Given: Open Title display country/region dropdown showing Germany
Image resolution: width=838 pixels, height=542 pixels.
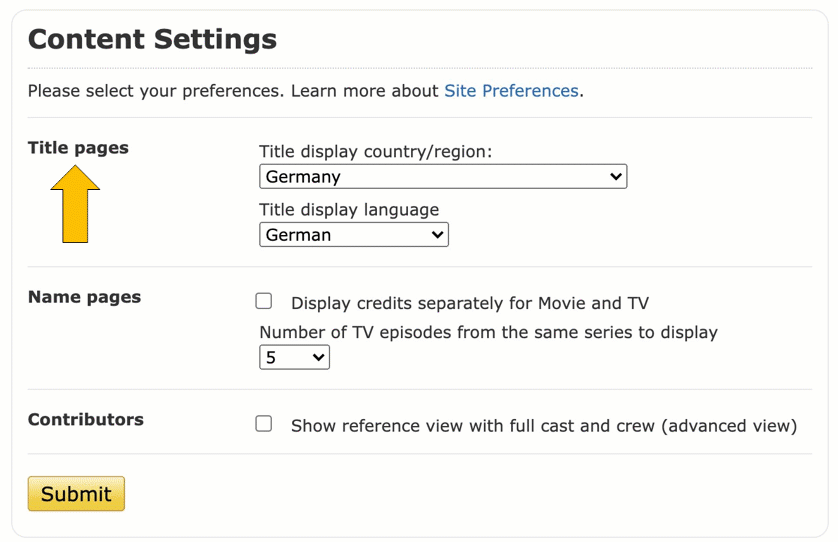Looking at the screenshot, I should click(x=443, y=176).
